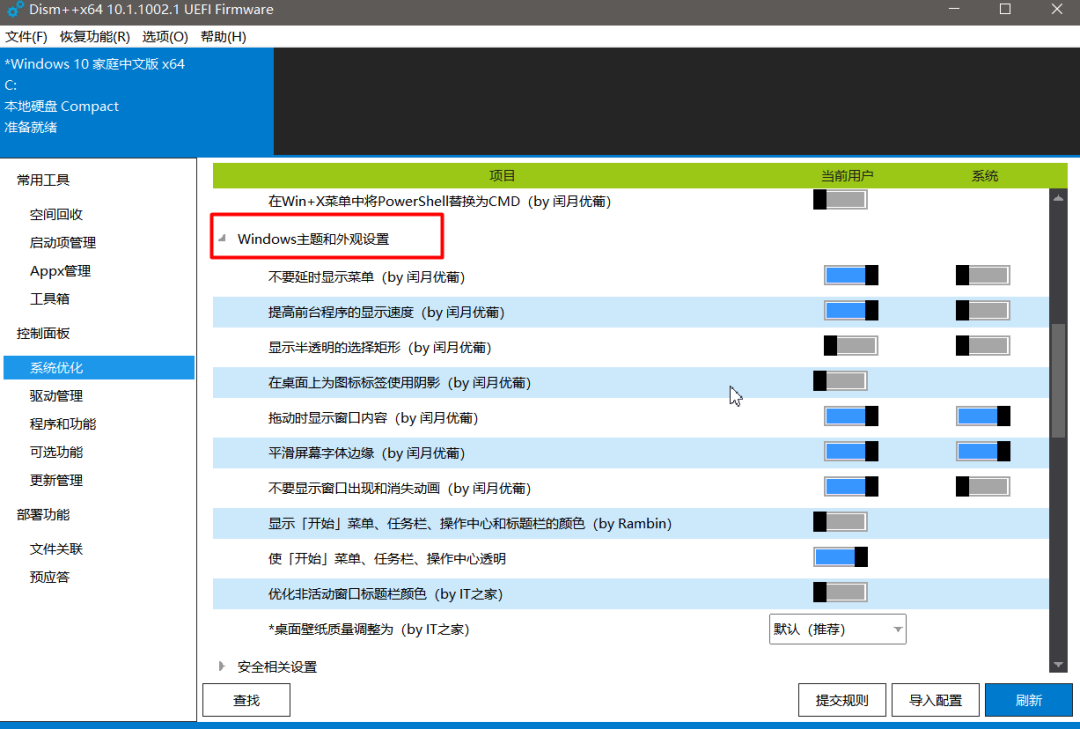The height and width of the screenshot is (729, 1080).
Task: Select the *桌面壁纸质量调整为 row label
Action: (x=368, y=629)
